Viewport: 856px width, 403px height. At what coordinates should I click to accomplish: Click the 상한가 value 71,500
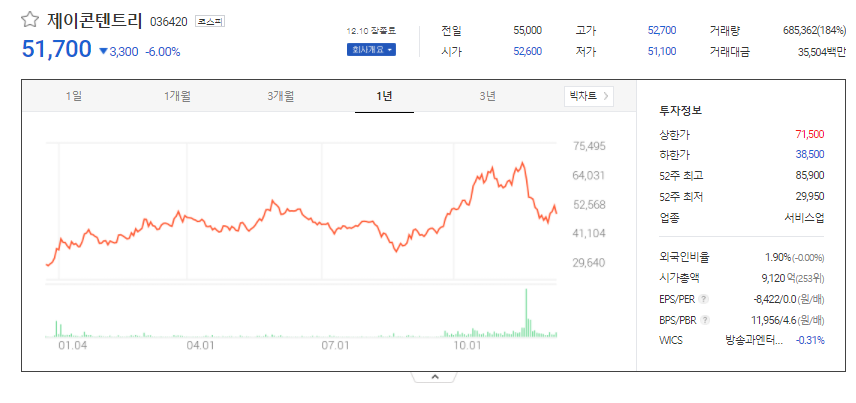tap(810, 134)
